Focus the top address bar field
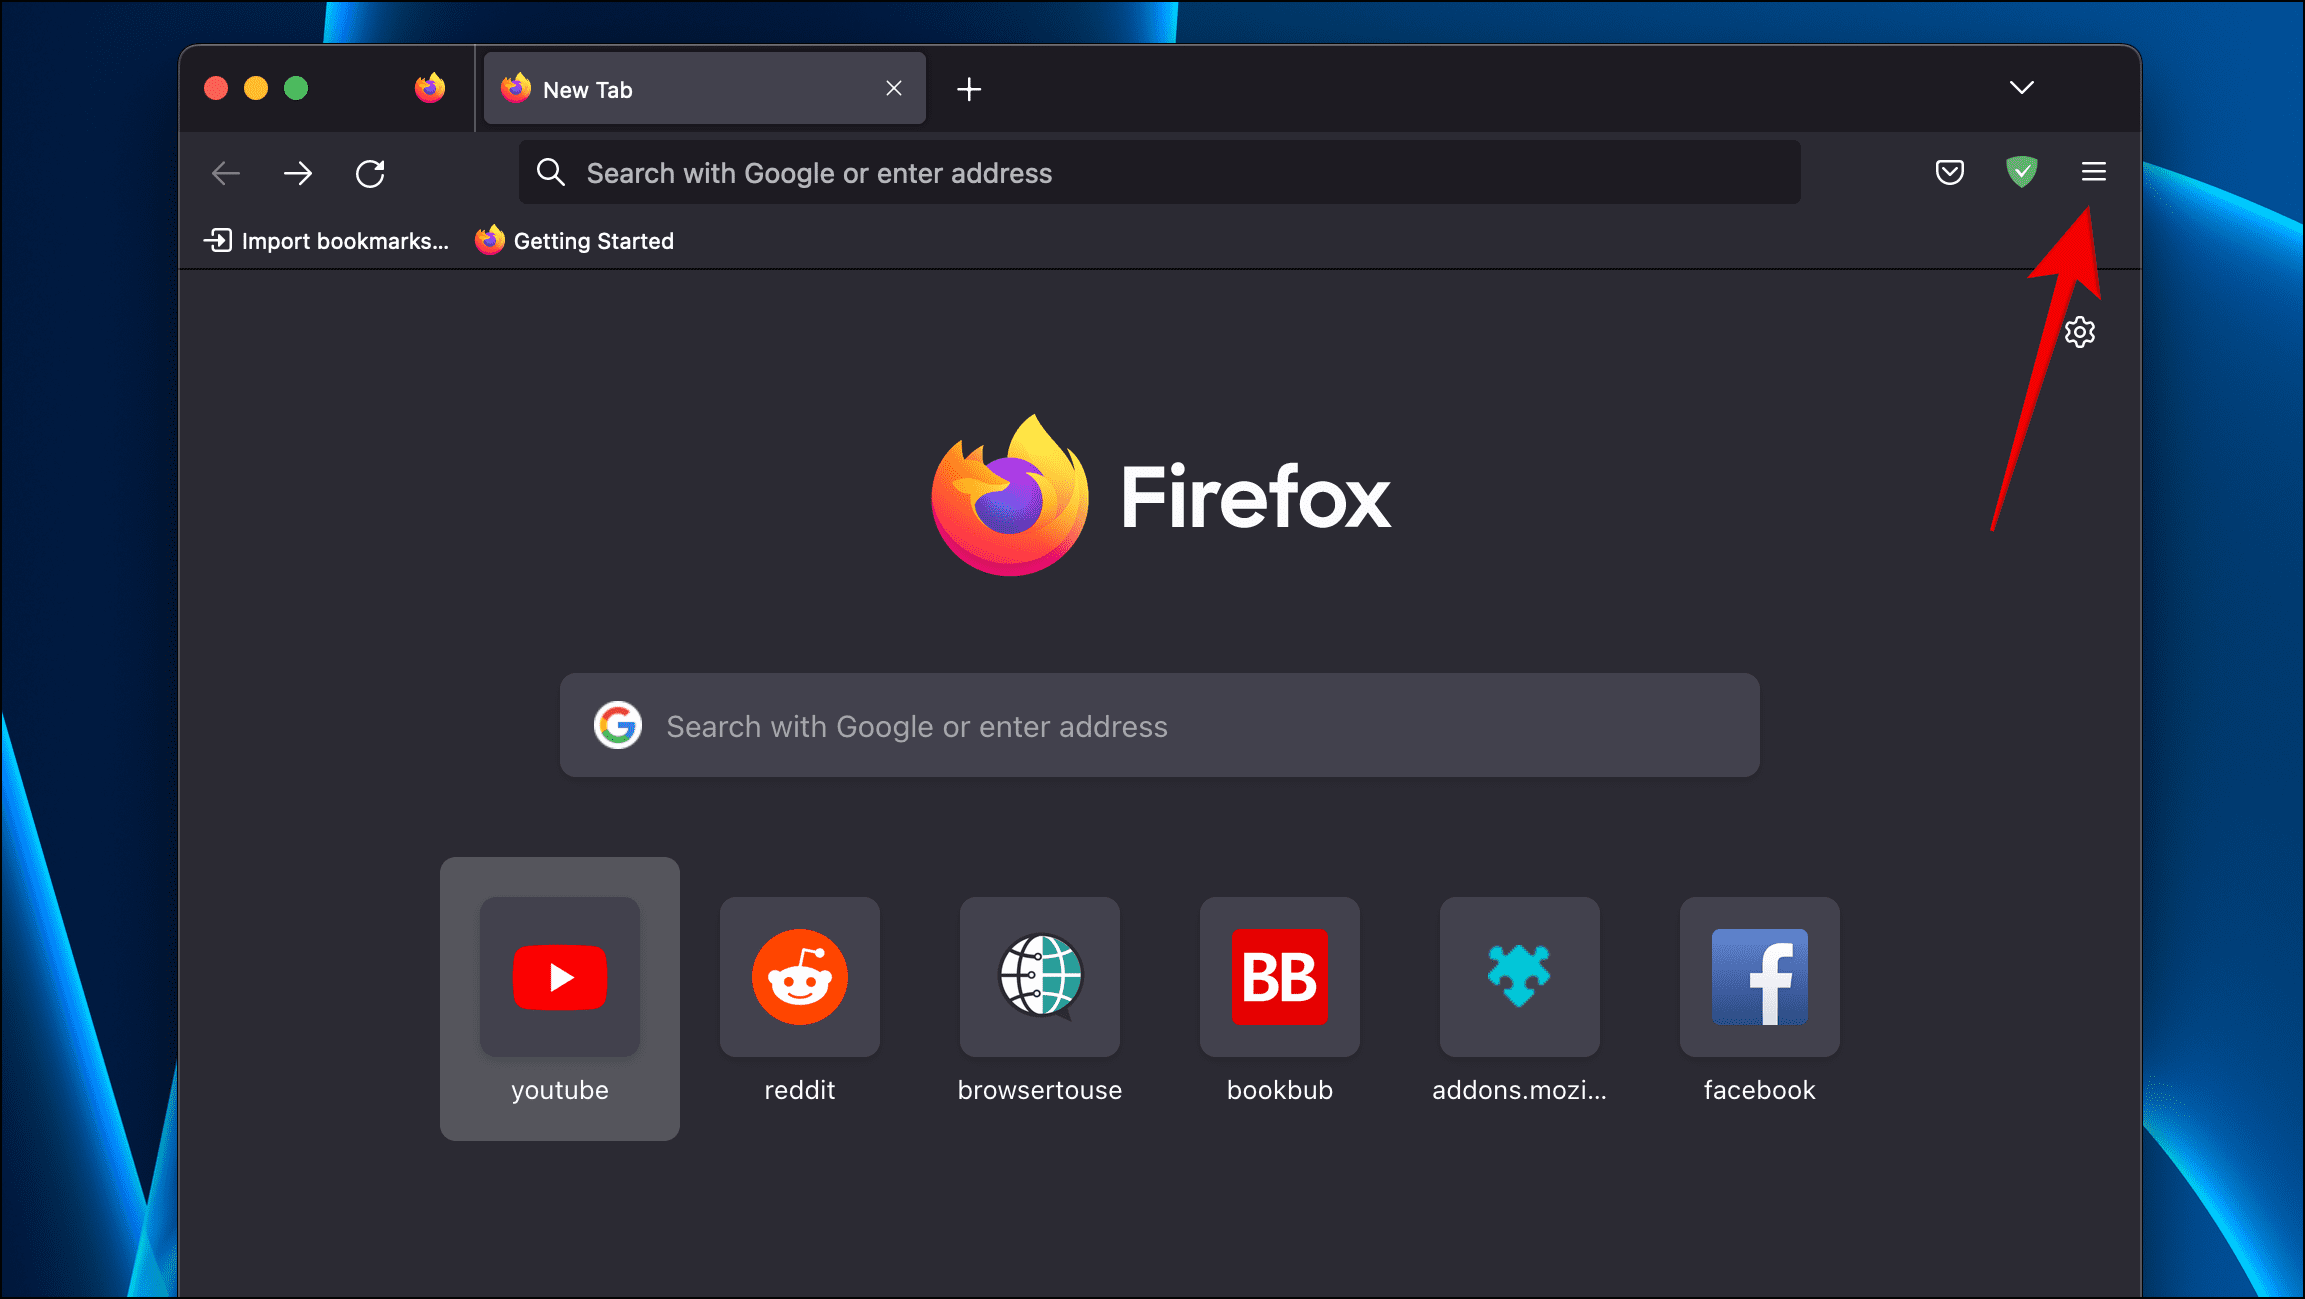Viewport: 2305px width, 1299px height. pos(1160,173)
